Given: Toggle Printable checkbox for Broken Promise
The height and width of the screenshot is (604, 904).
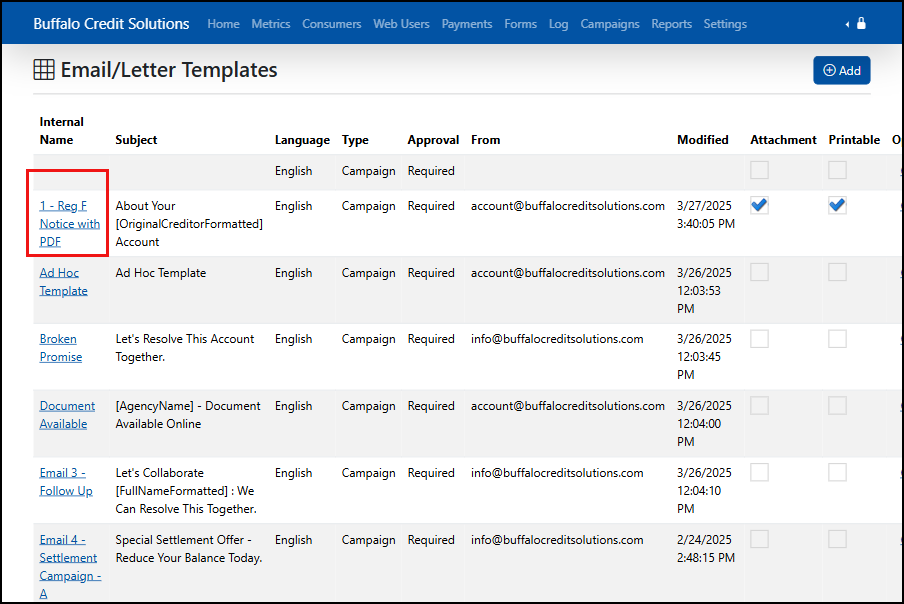Looking at the screenshot, I should point(837,339).
